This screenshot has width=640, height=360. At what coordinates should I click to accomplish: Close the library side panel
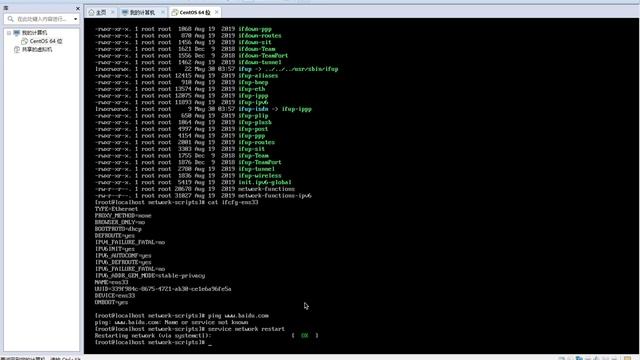pos(78,9)
